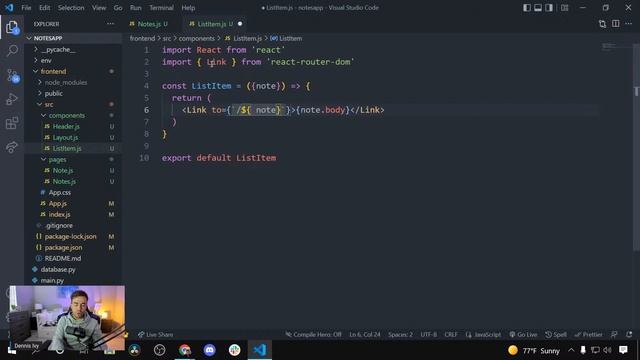Open customize layout icon in title bar
This screenshot has width=640, height=360.
pyautogui.click(x=564, y=8)
